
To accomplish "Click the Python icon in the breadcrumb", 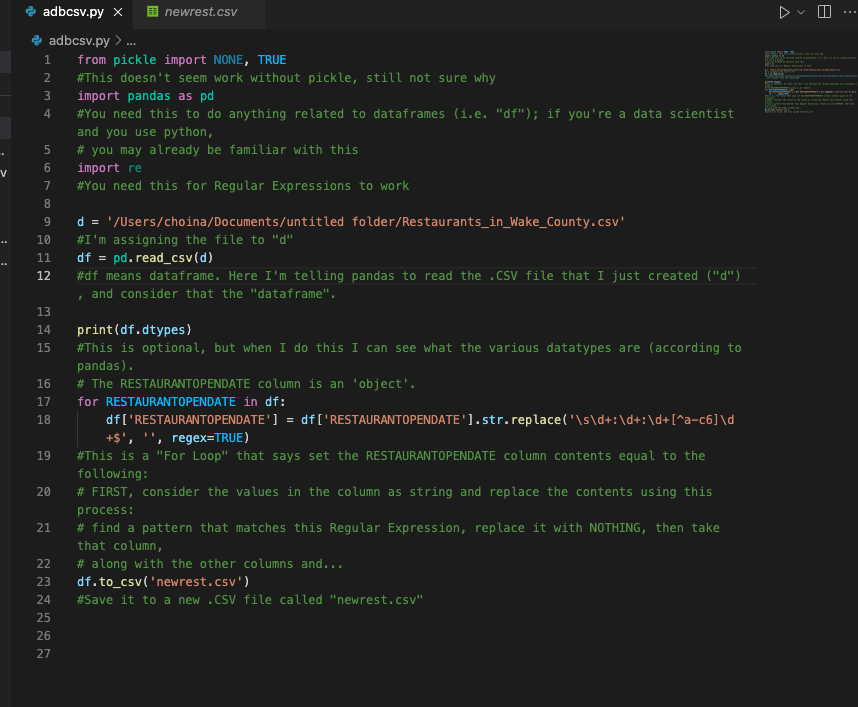I will click(37, 40).
